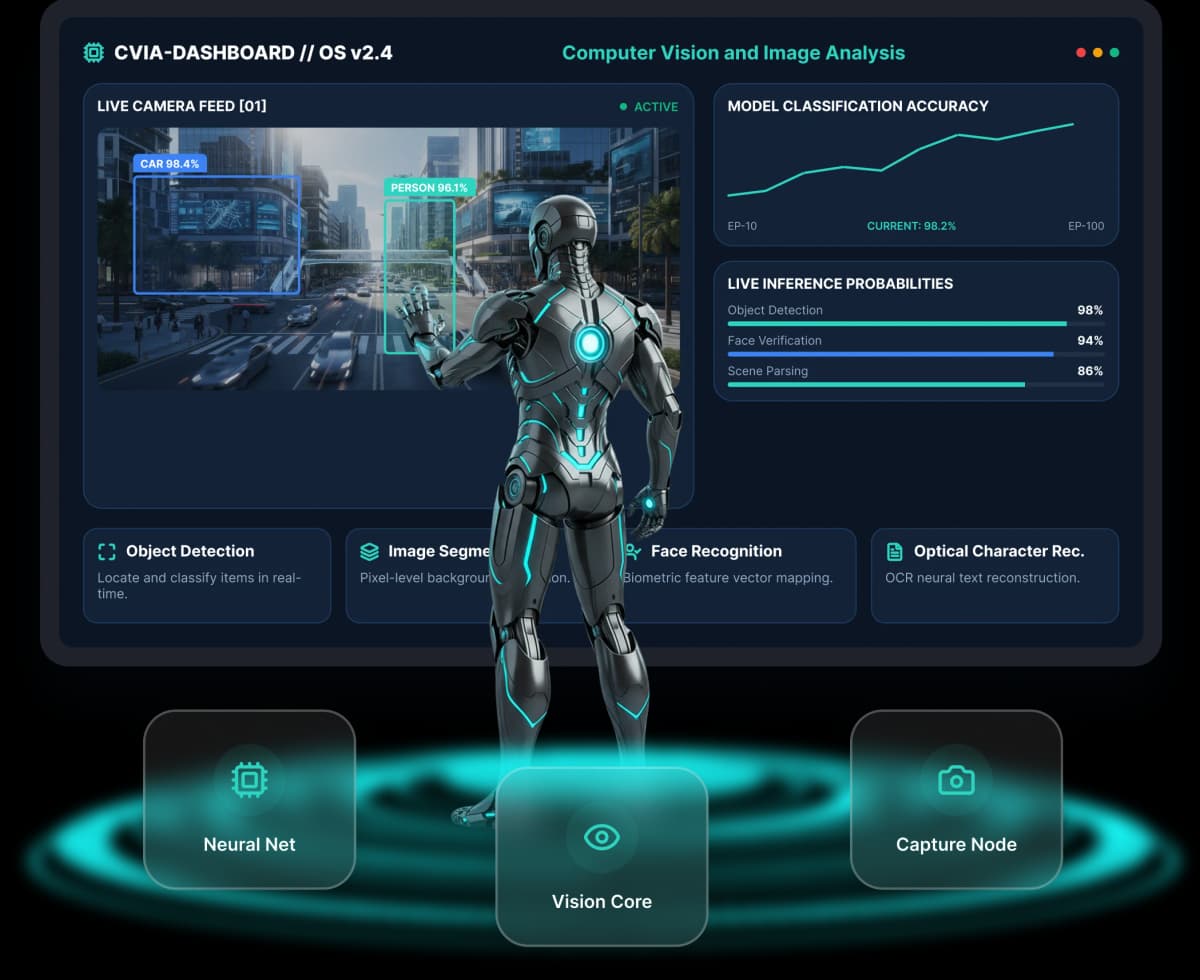Image resolution: width=1200 pixels, height=980 pixels.
Task: Click the CVIA-DASHBOARD // OS v2.4 title
Action: [253, 53]
